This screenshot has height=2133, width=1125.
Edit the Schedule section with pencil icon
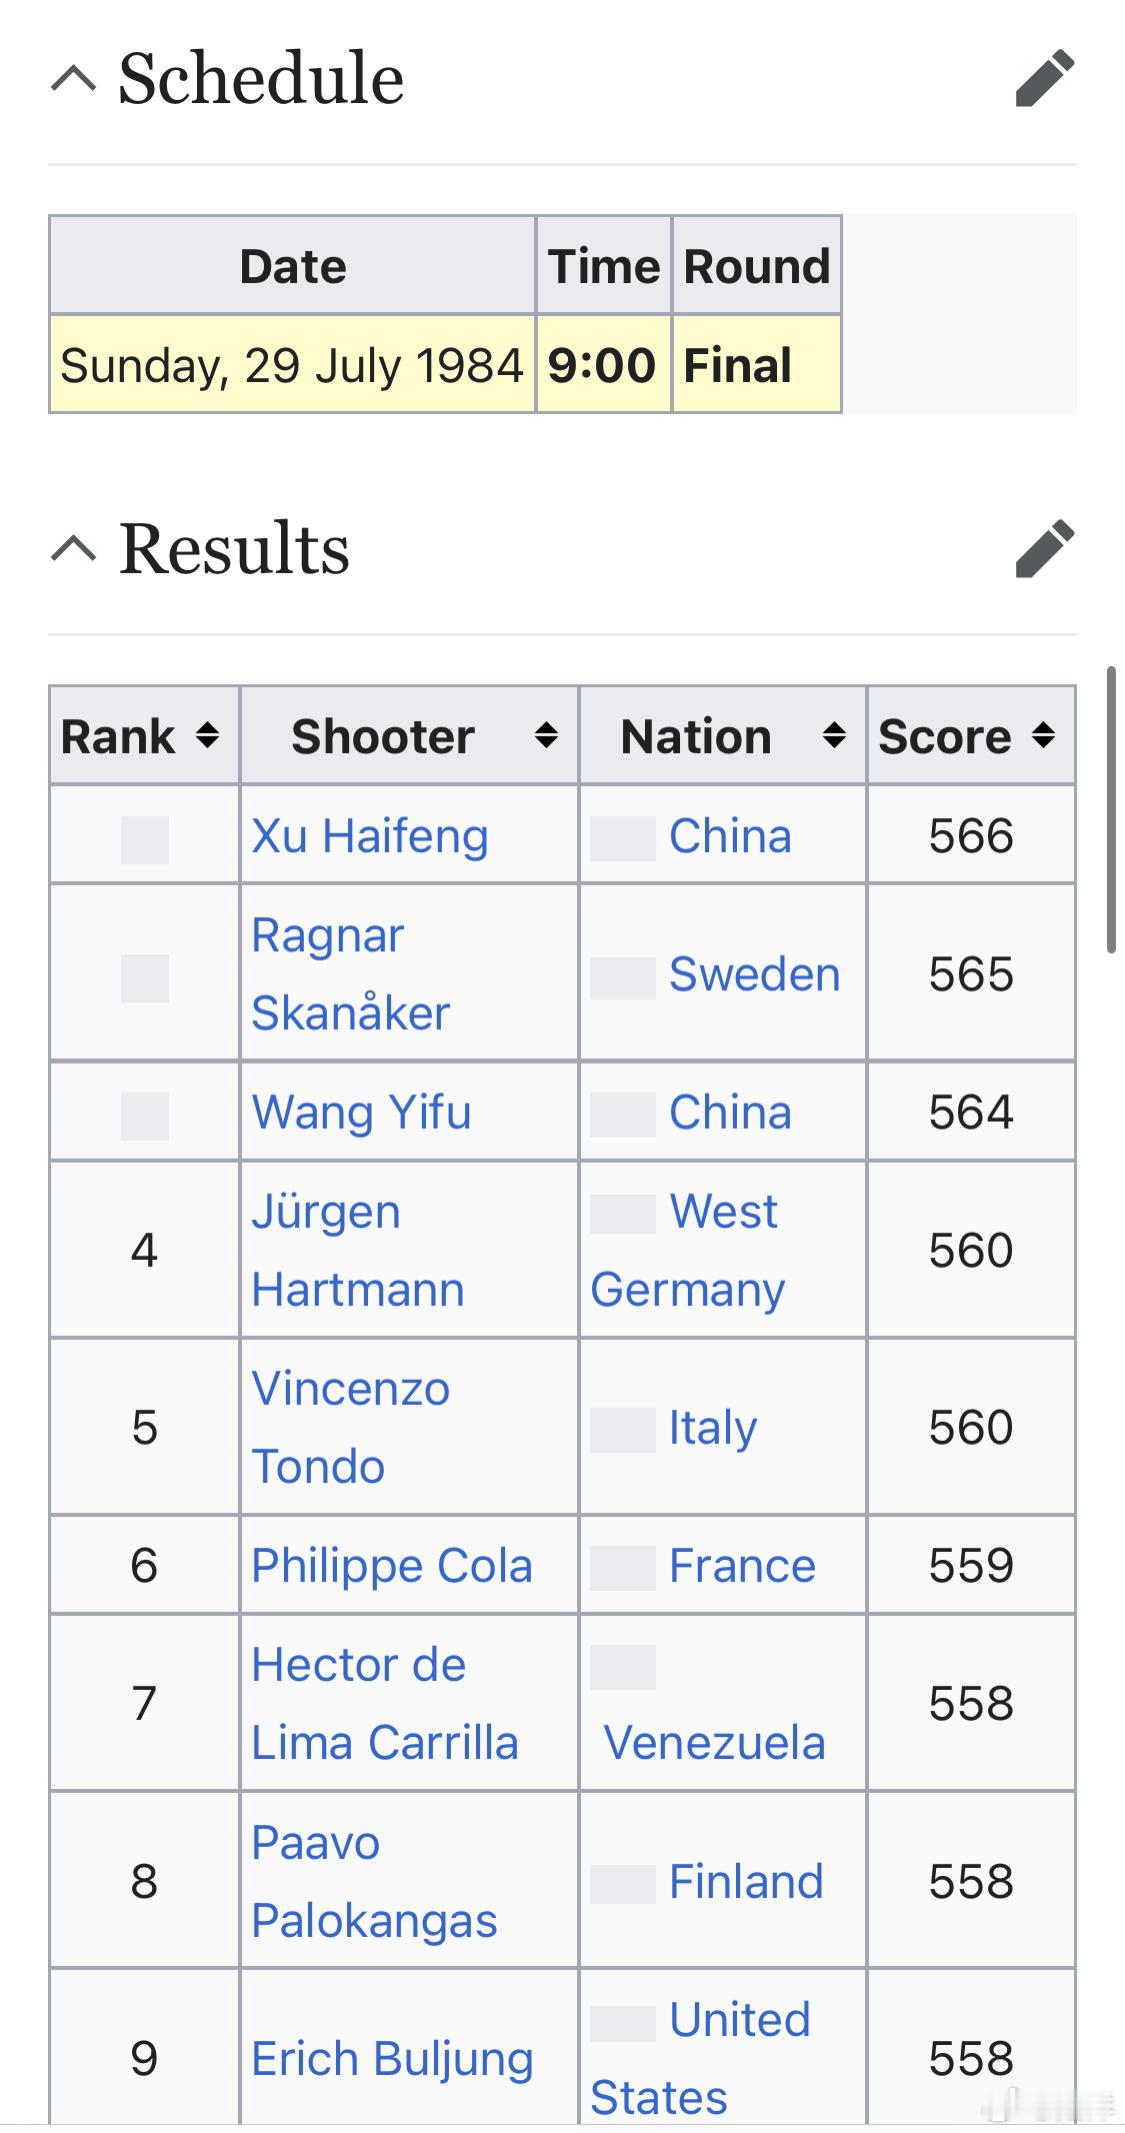tap(1044, 78)
